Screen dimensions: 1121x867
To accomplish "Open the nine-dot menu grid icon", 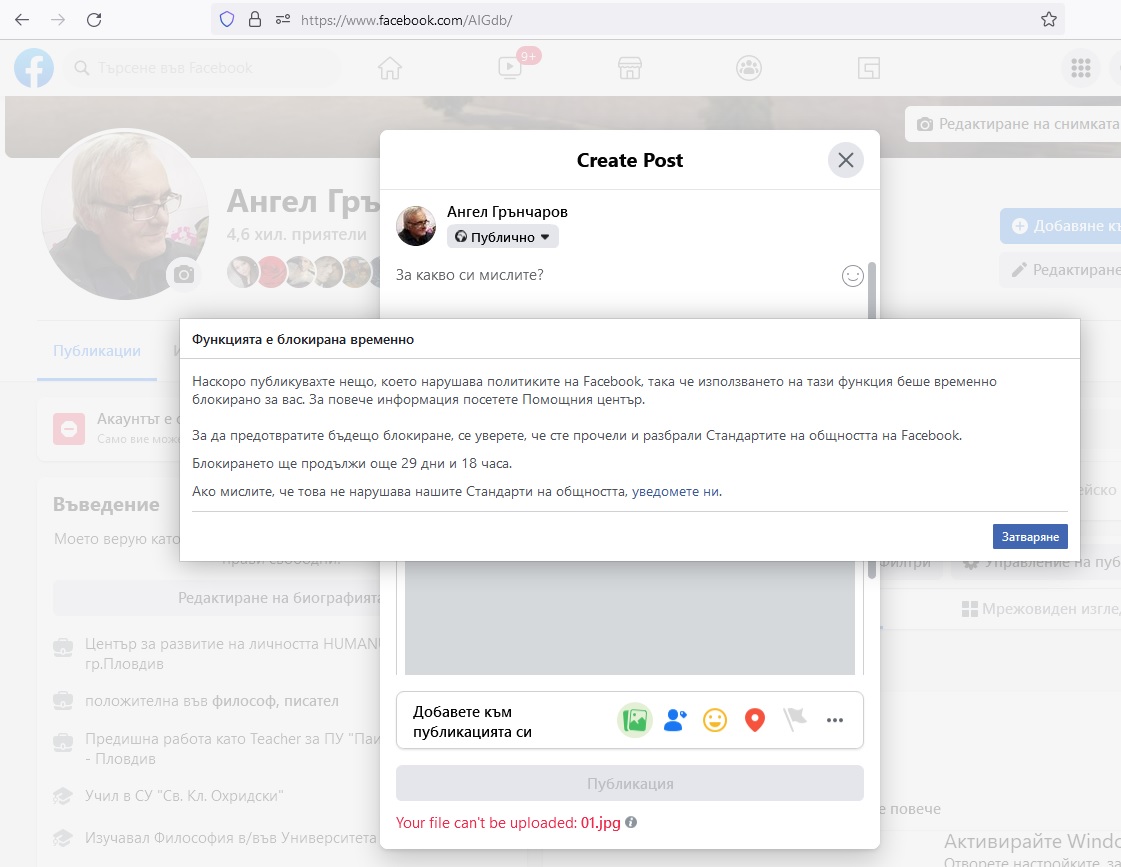I will click(1080, 68).
